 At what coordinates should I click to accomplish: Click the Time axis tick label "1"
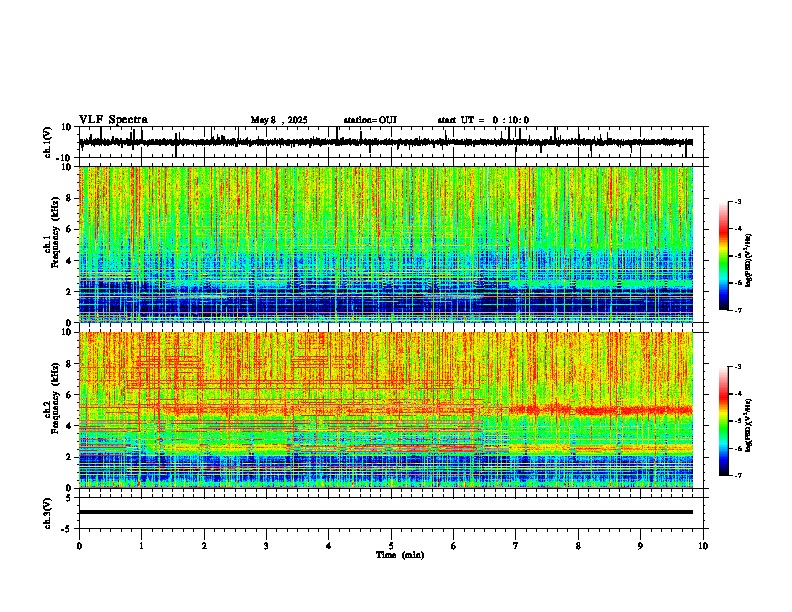pos(141,546)
